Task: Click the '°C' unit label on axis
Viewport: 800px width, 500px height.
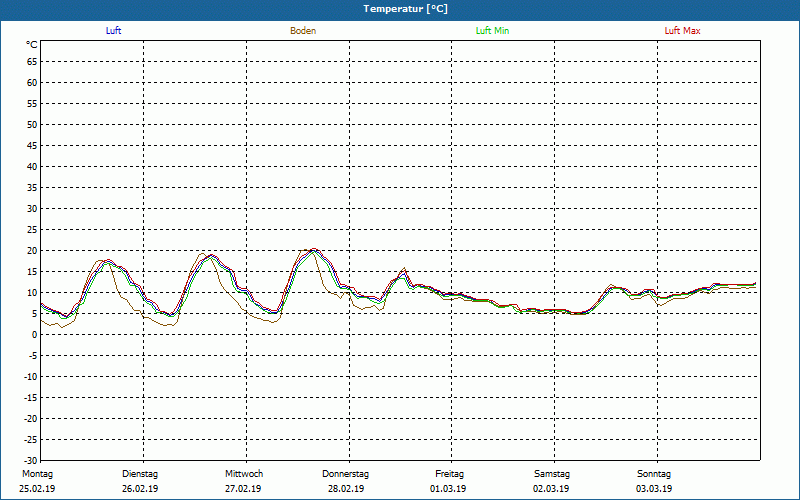Action: point(32,45)
